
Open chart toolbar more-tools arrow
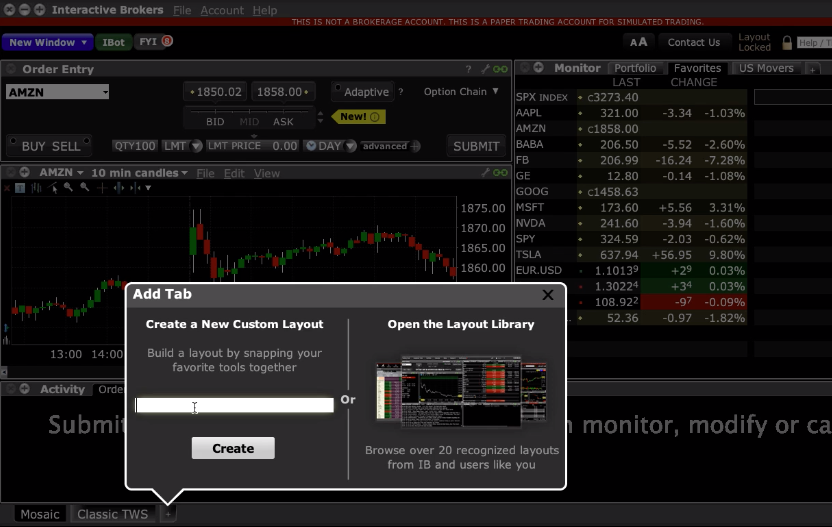point(148,188)
